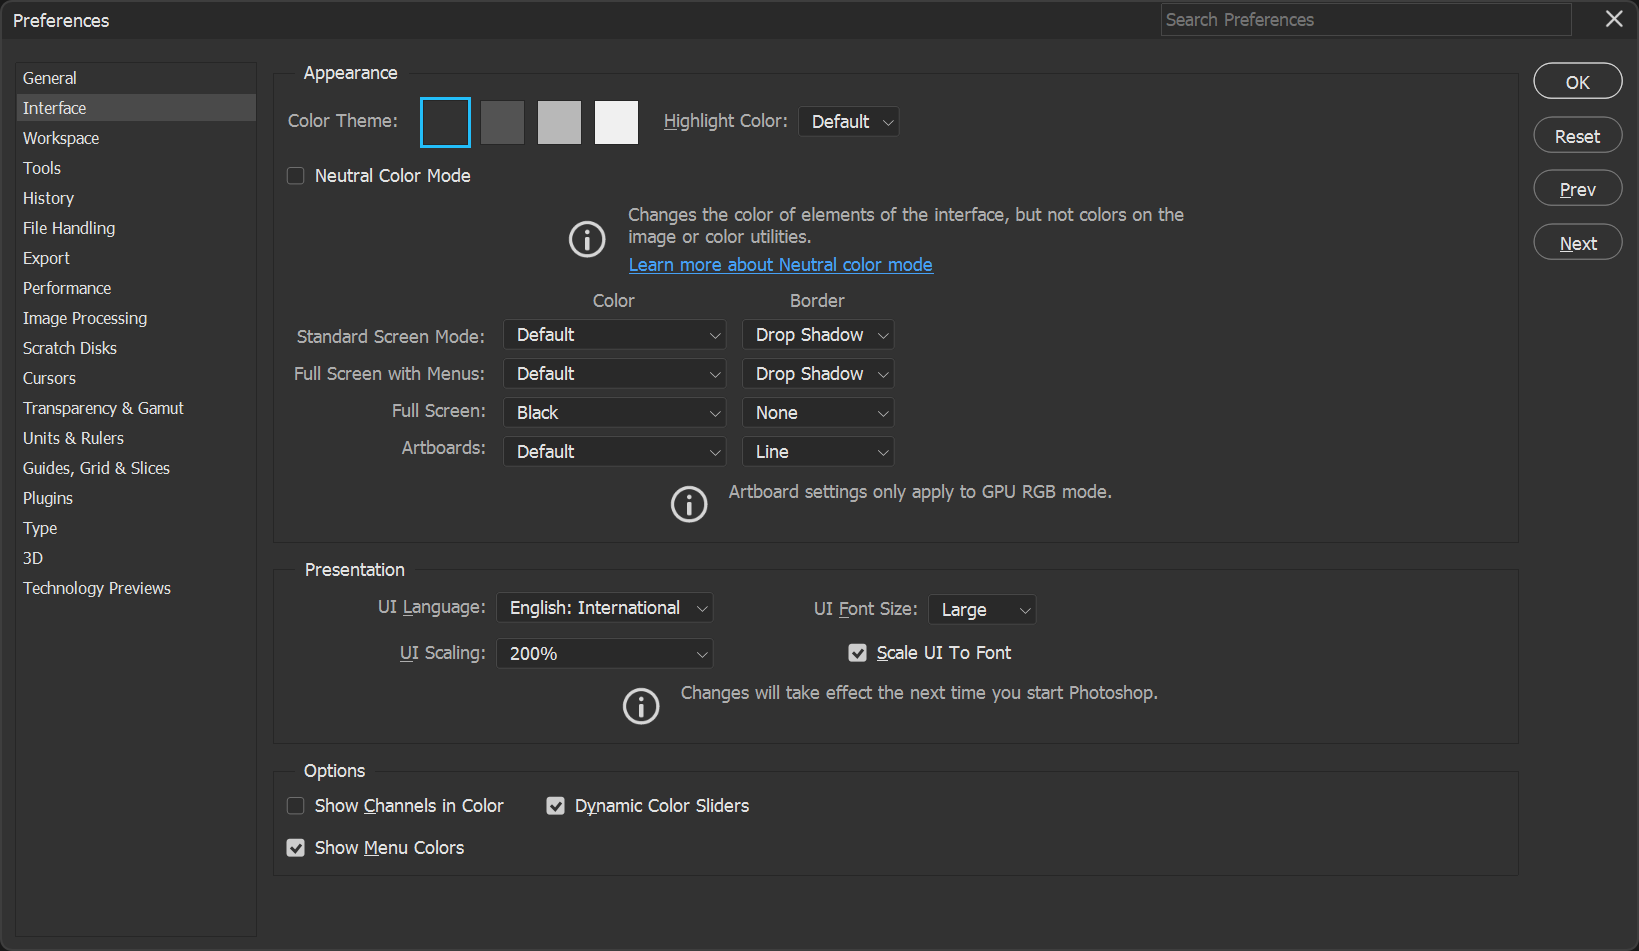Open the Full Screen color dropdown showing Black
This screenshot has width=1639, height=951.
tap(614, 412)
